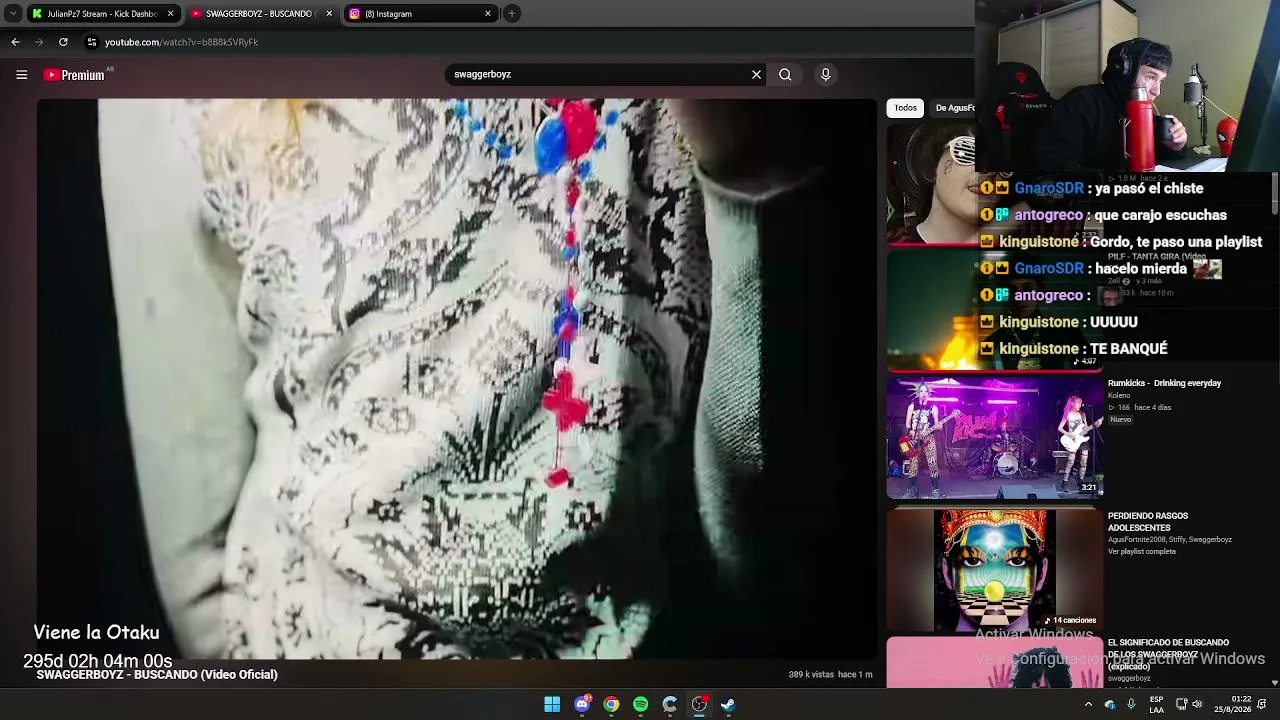Click the SWAGGERBOYZ - BUSCANDO (Video Oficial) title
The width and height of the screenshot is (1280, 720).
pyautogui.click(x=157, y=675)
